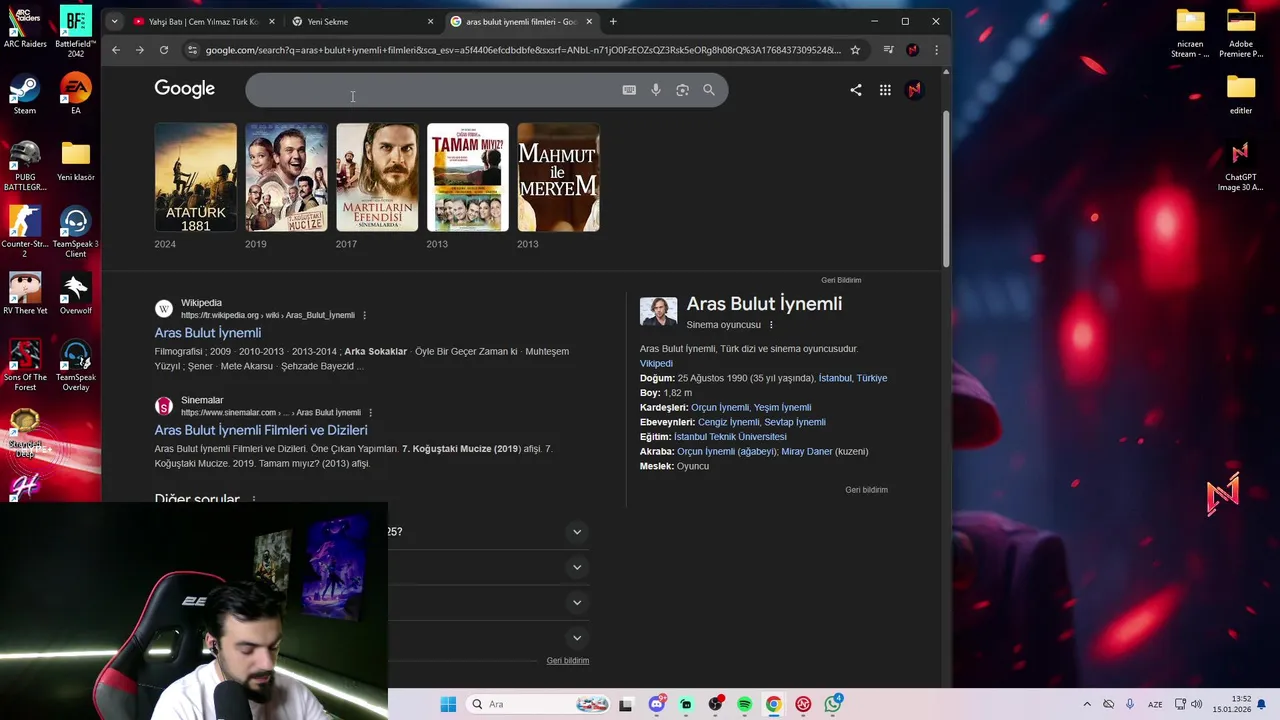Image resolution: width=1280 pixels, height=720 pixels.
Task: Open the Google apps grid
Action: pos(885,90)
